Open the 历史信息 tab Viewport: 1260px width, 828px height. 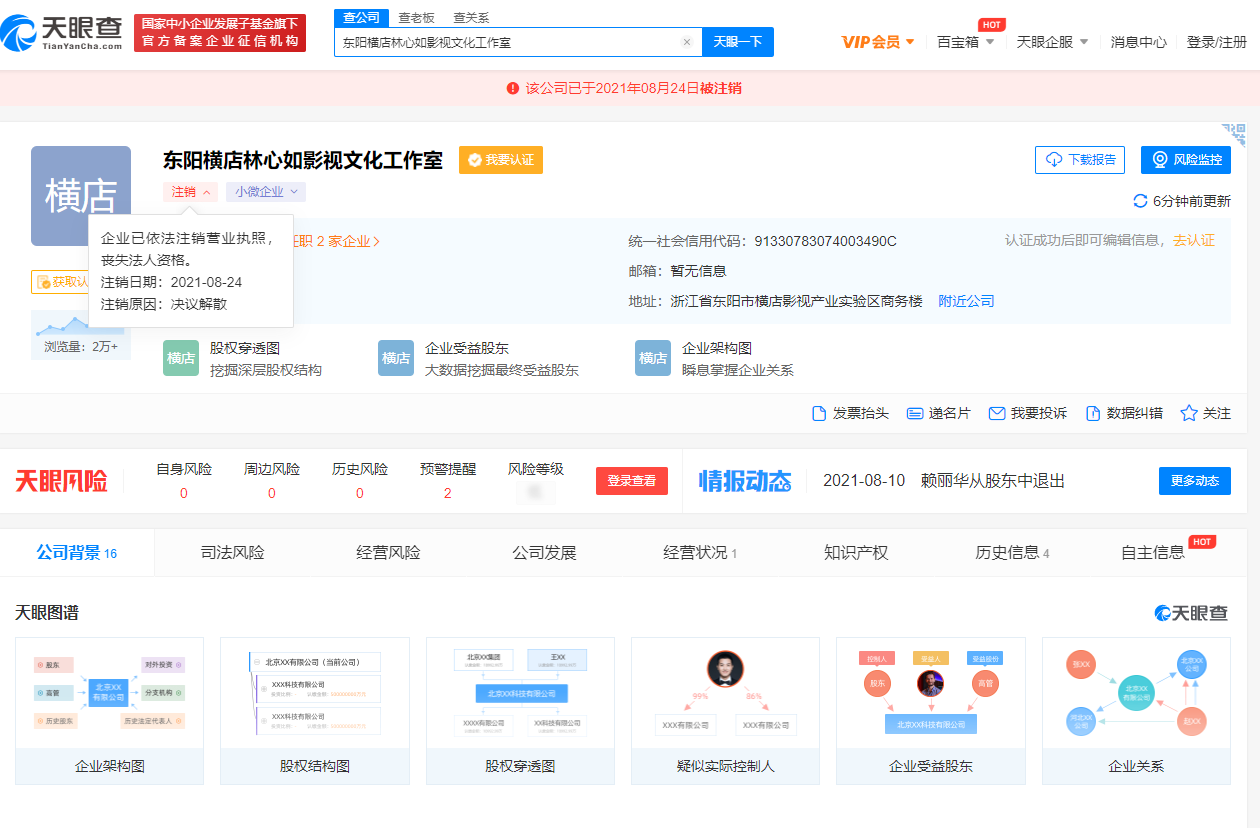pos(1012,552)
